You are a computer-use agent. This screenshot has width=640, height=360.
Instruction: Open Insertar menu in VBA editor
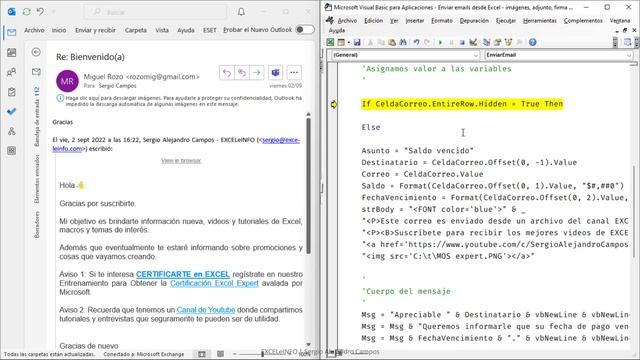pos(415,20)
